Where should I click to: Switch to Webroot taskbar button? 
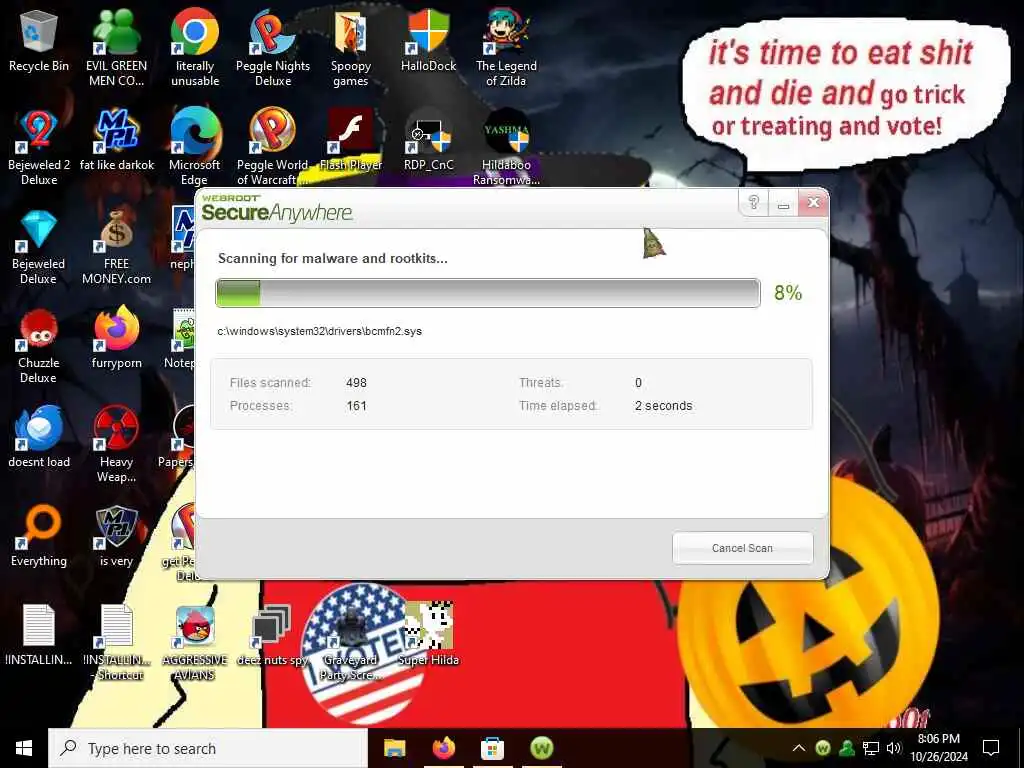click(x=541, y=748)
